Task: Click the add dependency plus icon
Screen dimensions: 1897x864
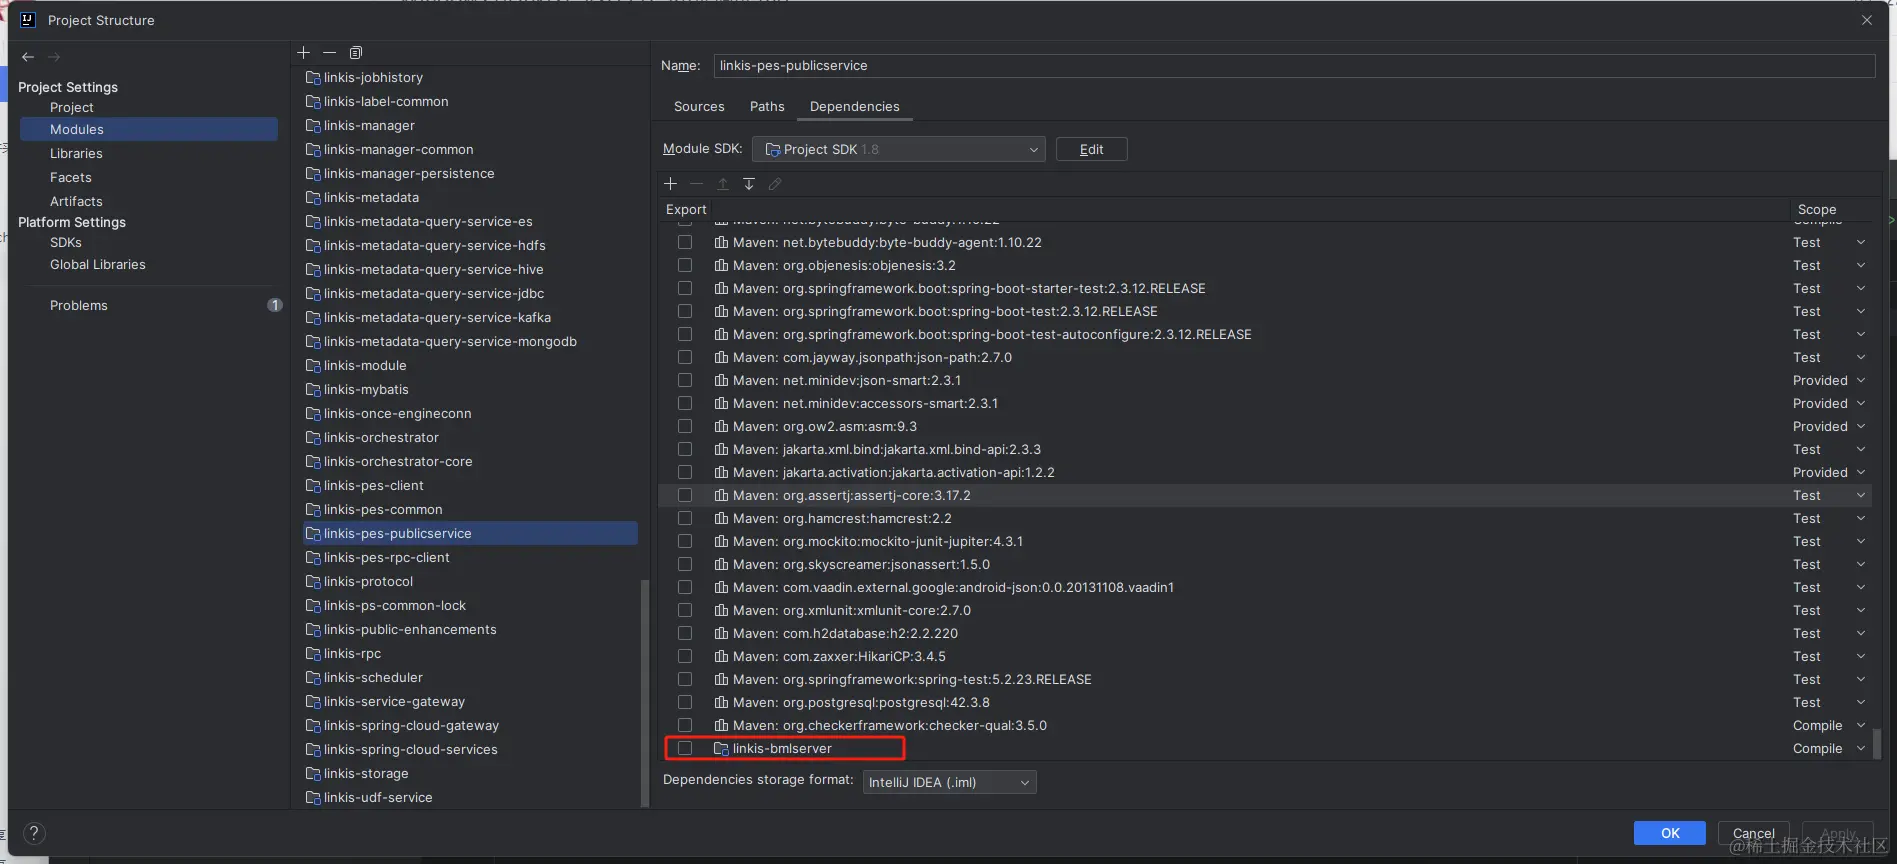Action: click(x=671, y=184)
